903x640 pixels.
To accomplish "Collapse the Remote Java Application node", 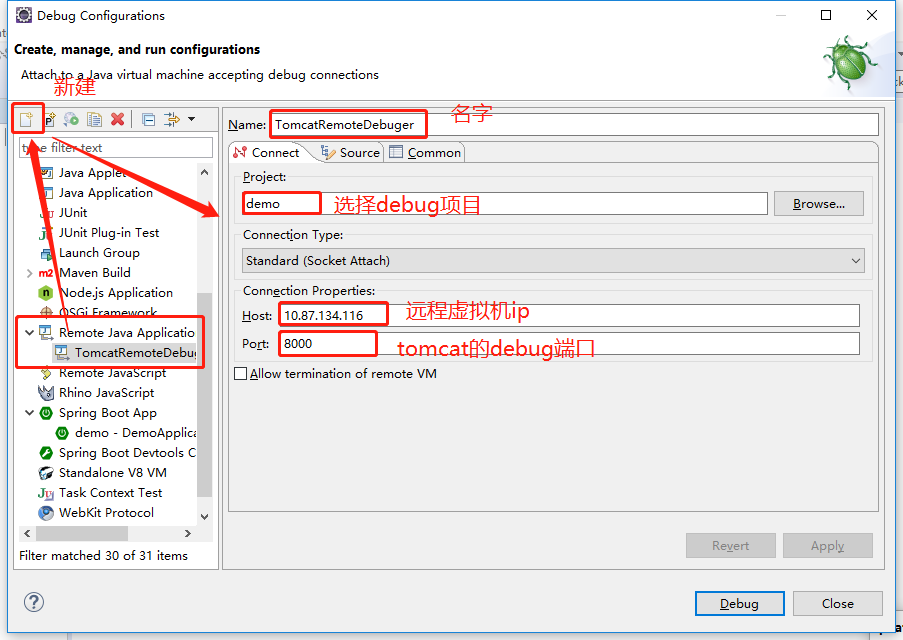I will coord(29,332).
